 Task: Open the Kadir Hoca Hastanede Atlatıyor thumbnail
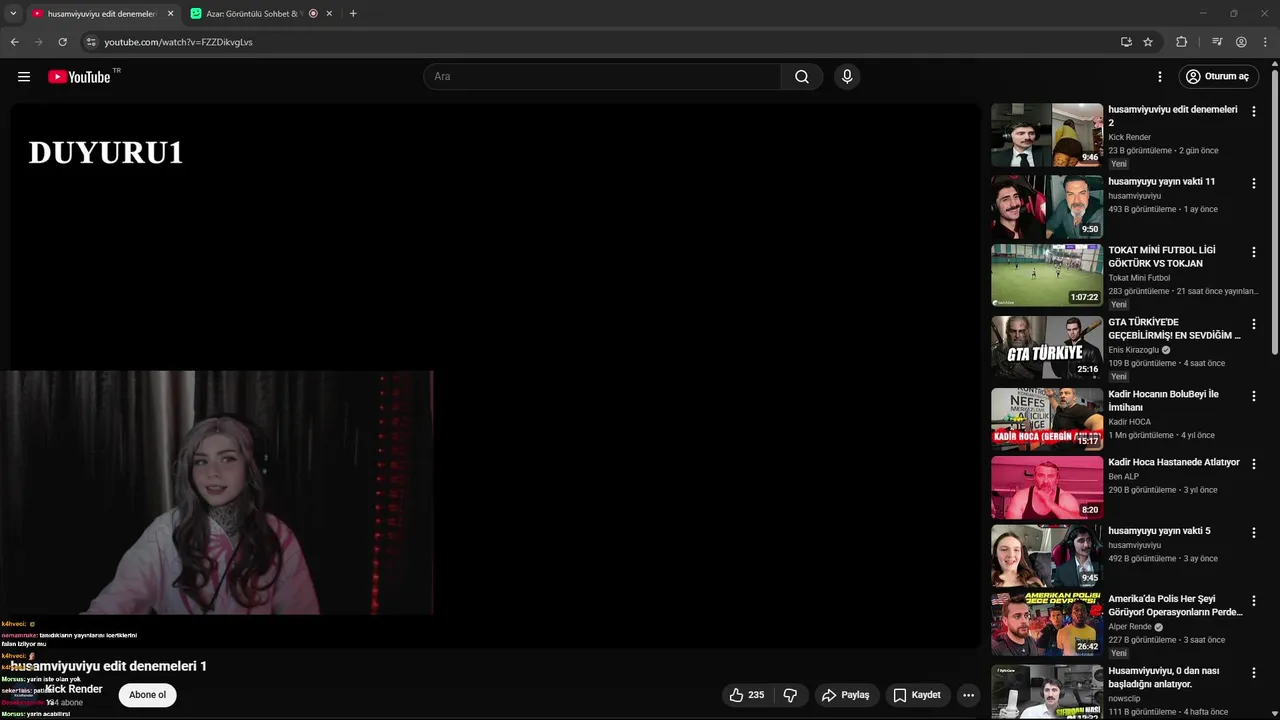[x=1047, y=487]
